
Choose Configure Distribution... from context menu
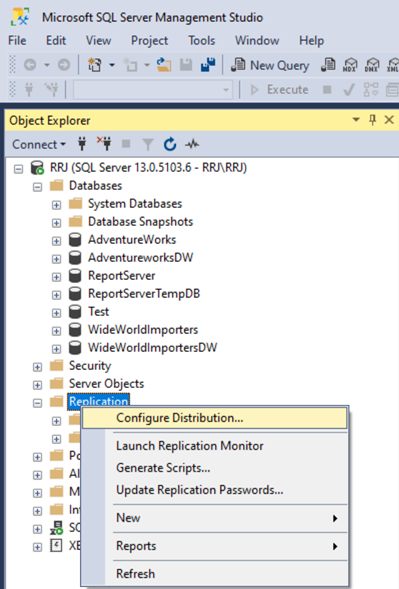click(x=215, y=418)
